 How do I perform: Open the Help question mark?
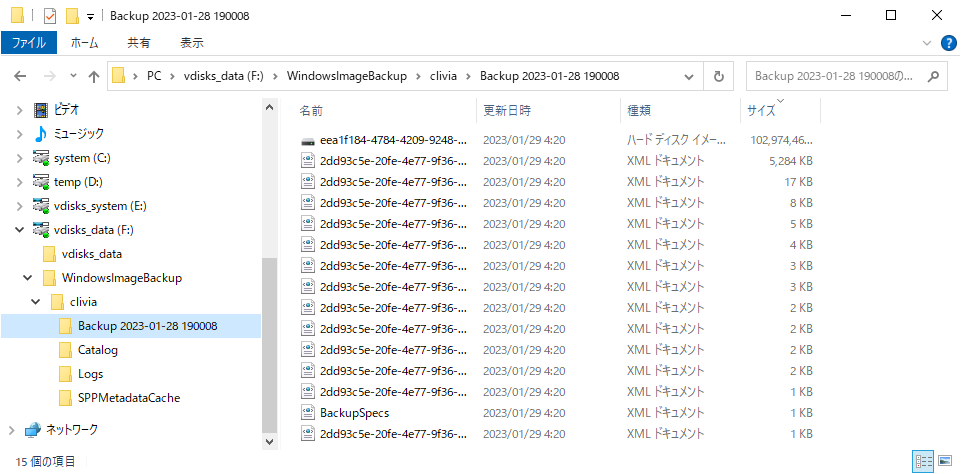(947, 43)
